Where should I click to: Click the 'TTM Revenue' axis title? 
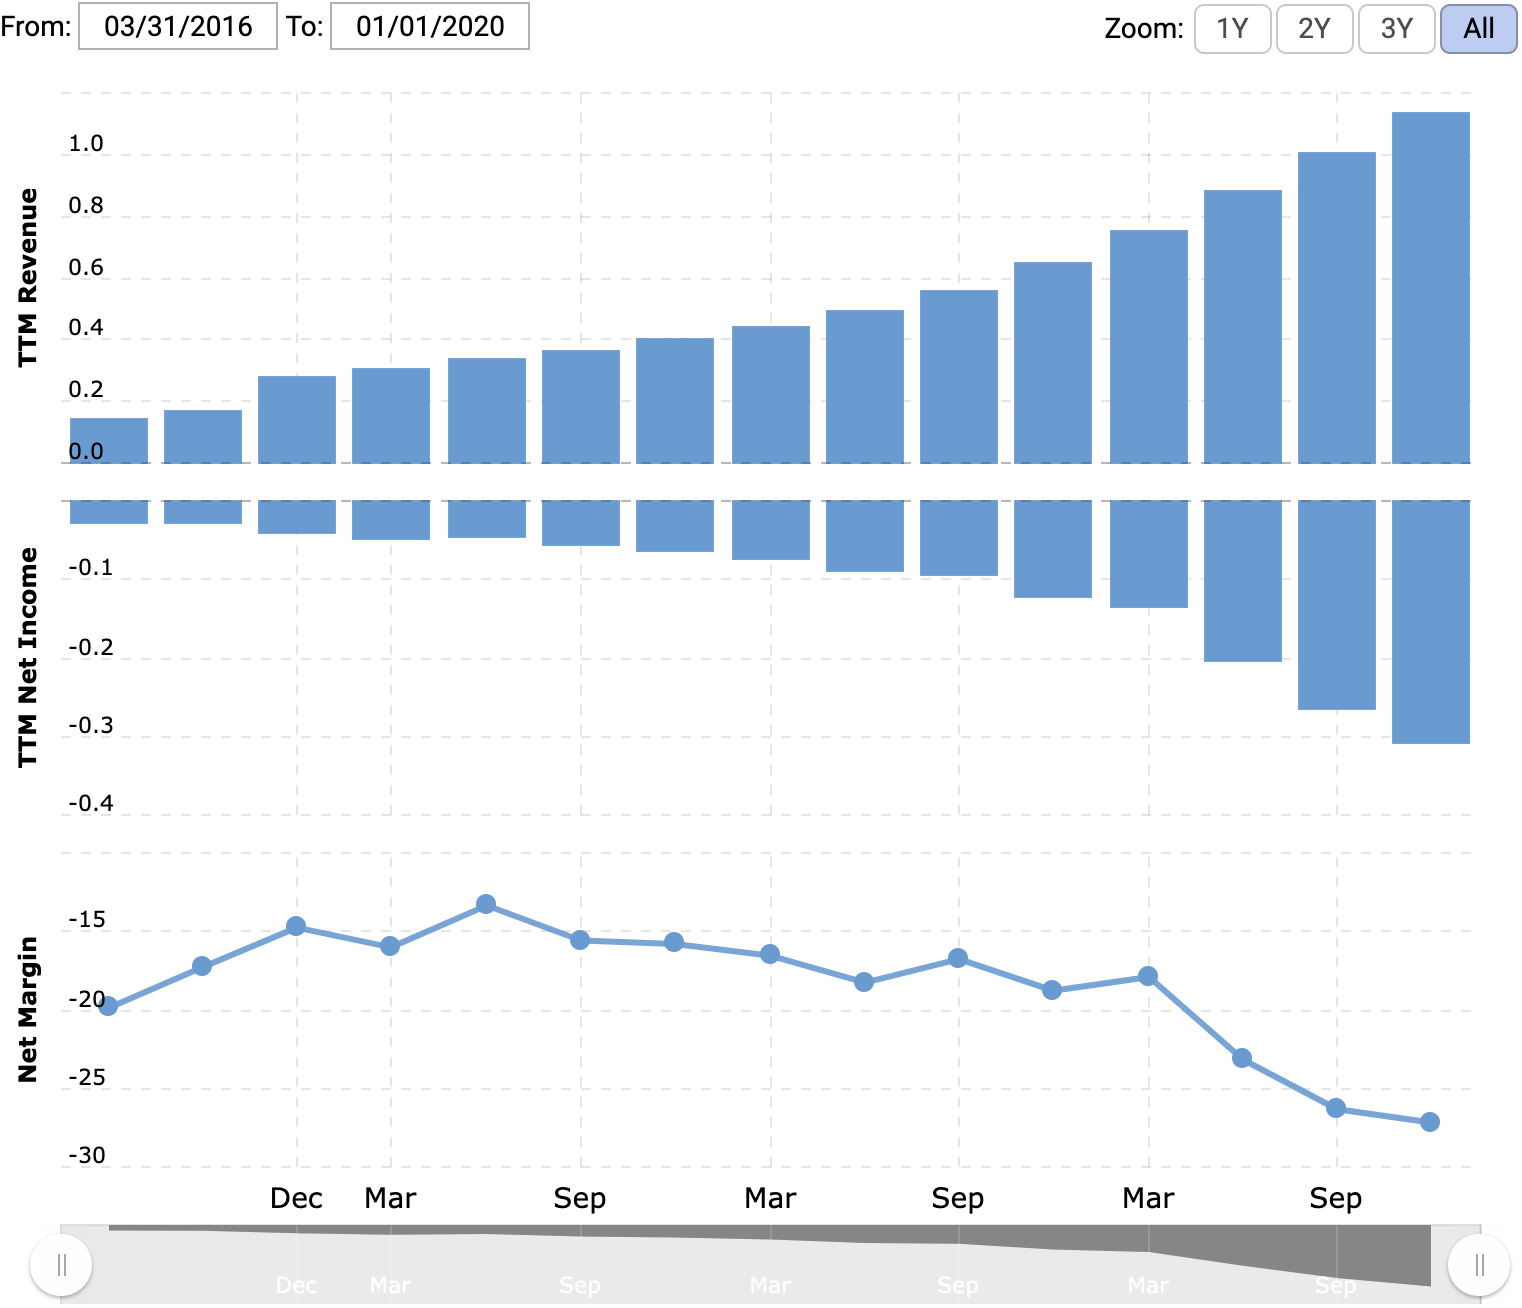pyautogui.click(x=28, y=277)
